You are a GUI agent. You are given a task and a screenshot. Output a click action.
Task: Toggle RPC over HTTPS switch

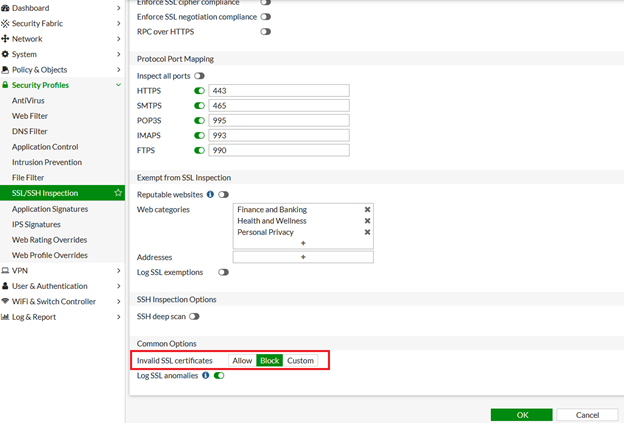pos(265,32)
